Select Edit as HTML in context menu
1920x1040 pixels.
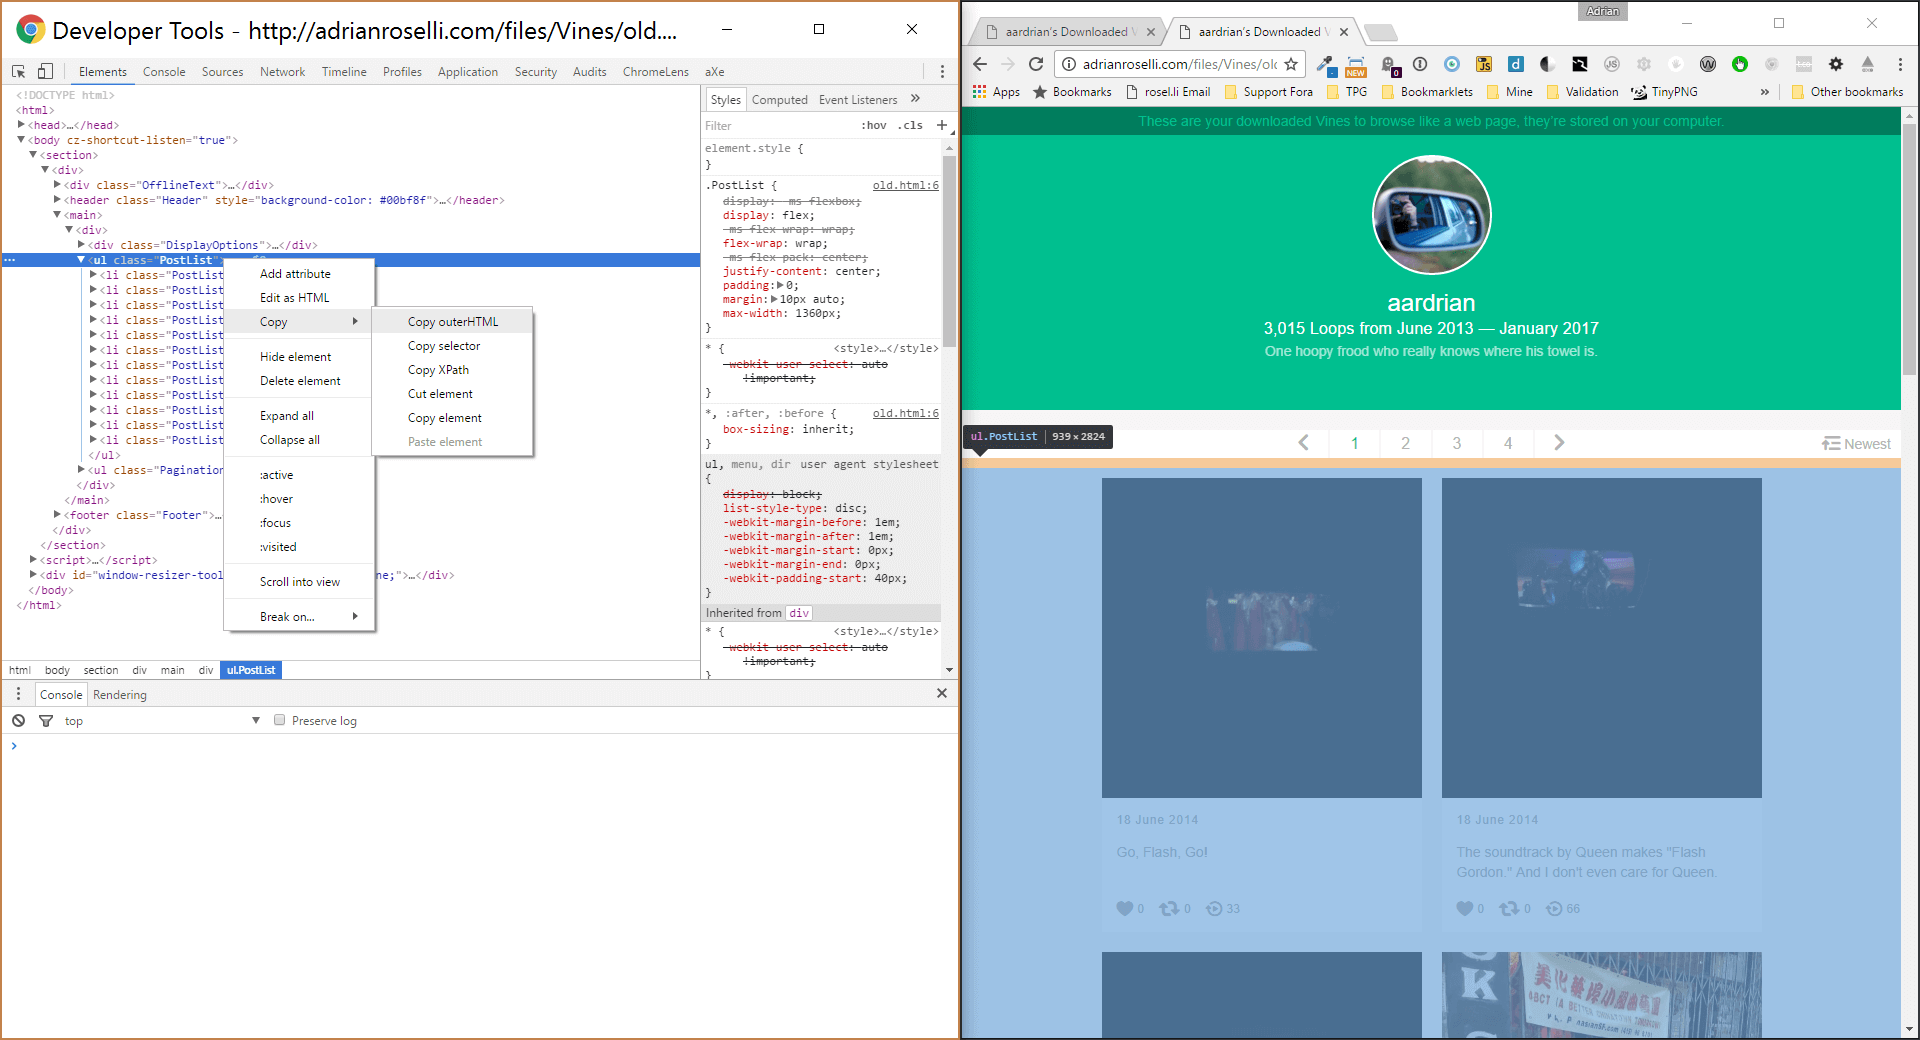point(299,298)
